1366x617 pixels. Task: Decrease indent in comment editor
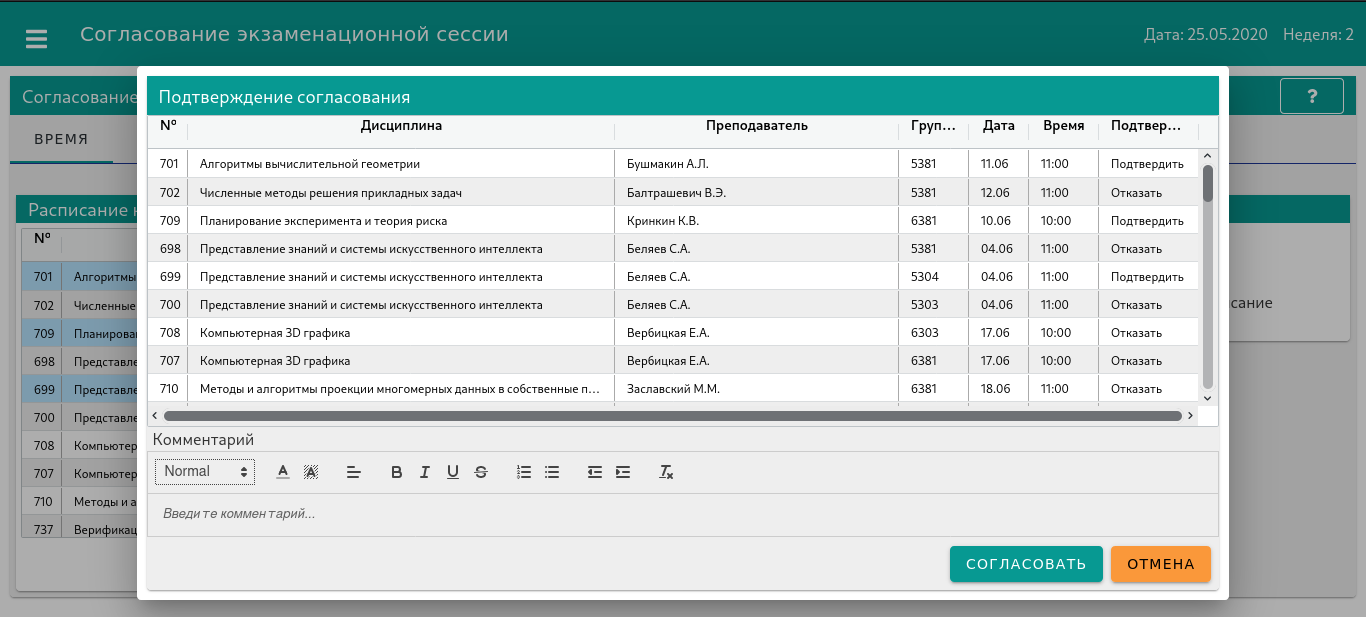(x=595, y=472)
